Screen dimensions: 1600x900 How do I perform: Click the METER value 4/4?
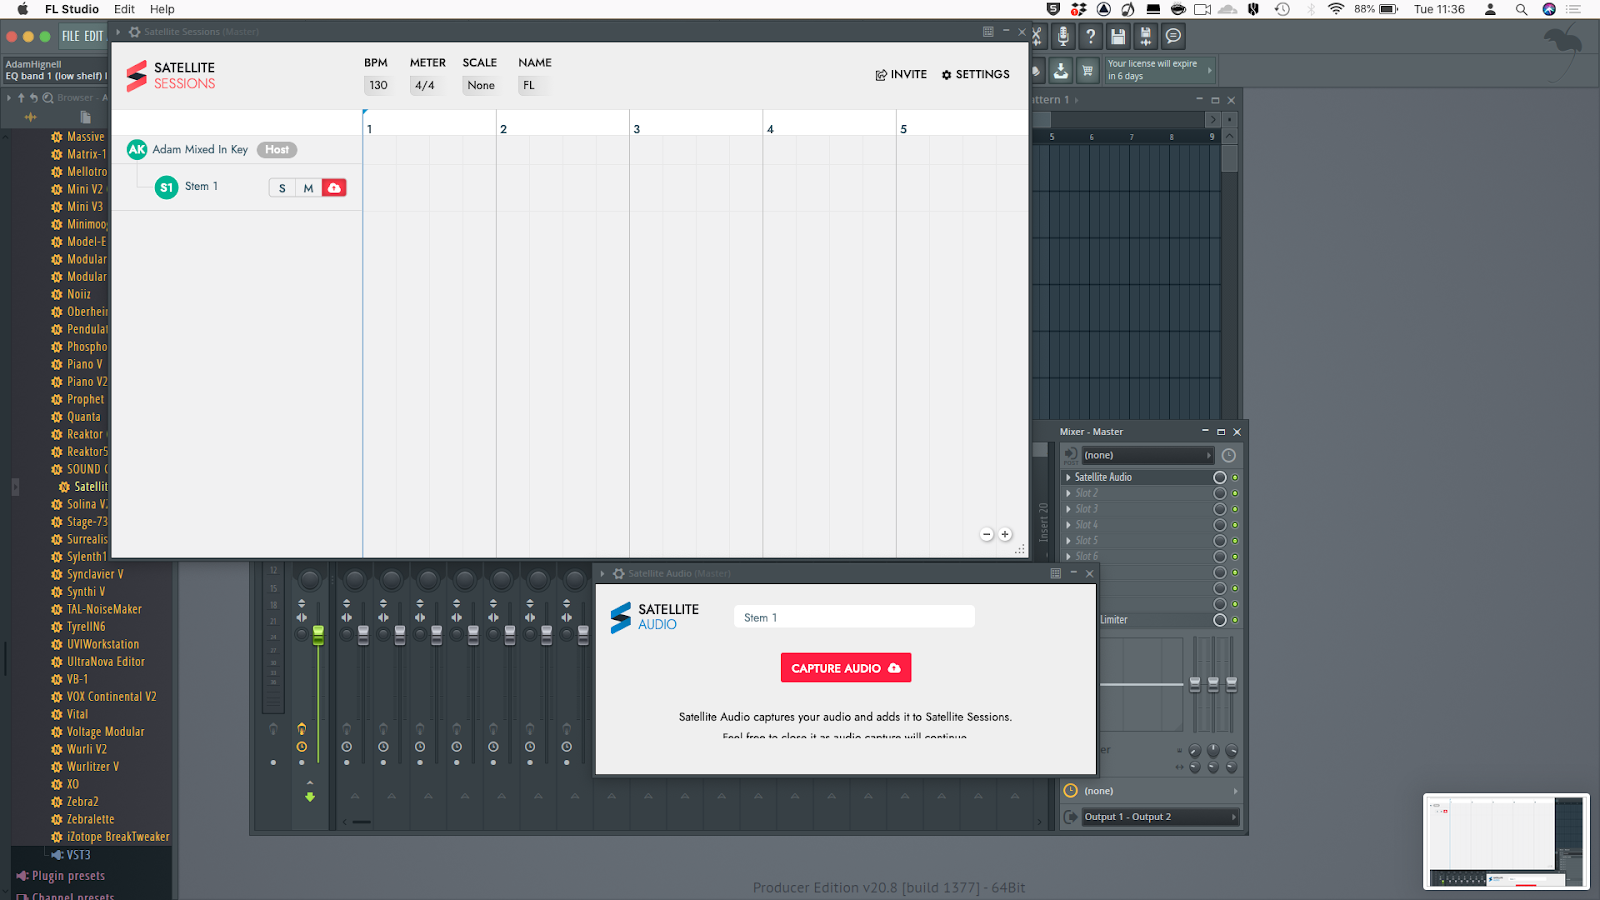[425, 86]
